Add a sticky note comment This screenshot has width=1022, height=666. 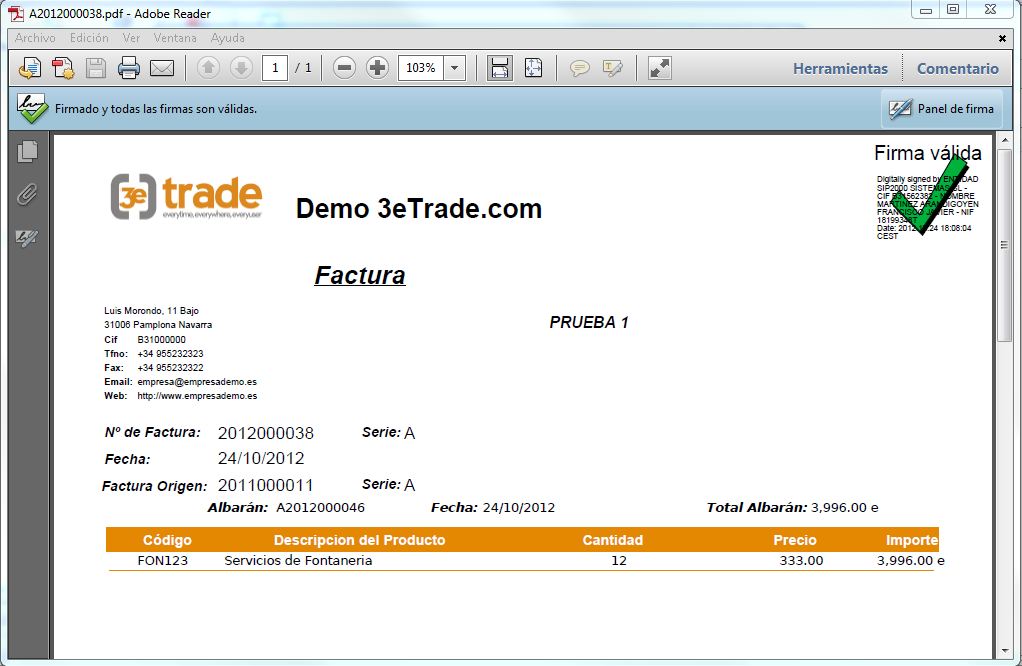tap(579, 68)
